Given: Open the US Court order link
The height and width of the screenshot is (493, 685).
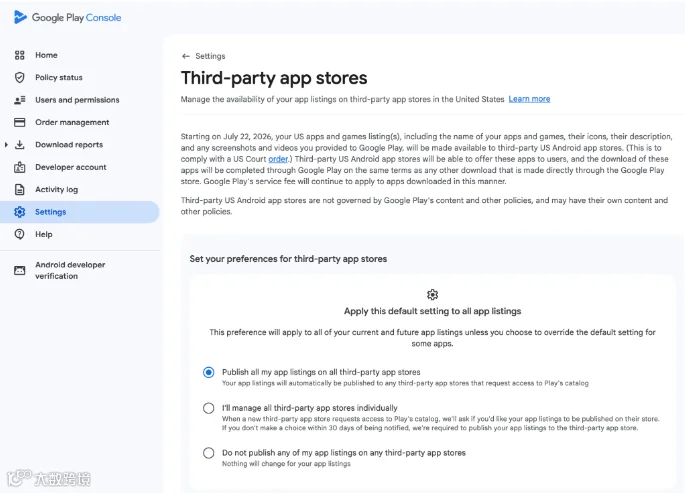Looking at the screenshot, I should pyautogui.click(x=278, y=159).
